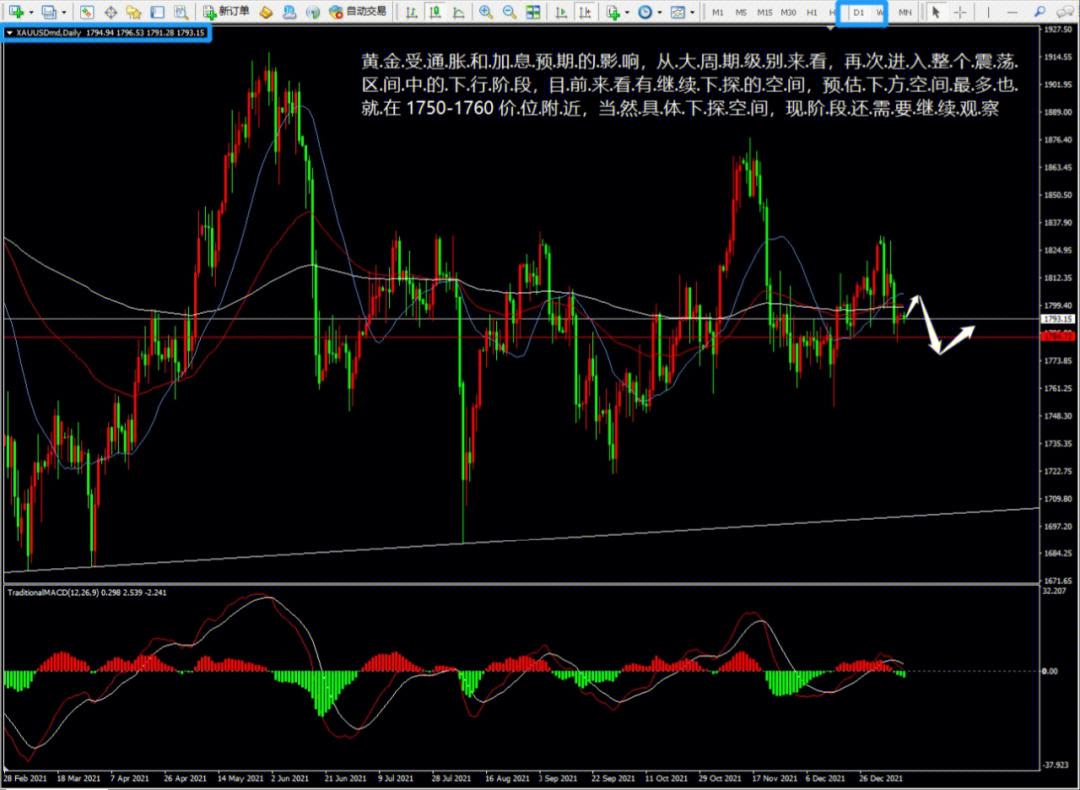
Task: Open the chat bubbles icon
Action: pyautogui.click(x=1065, y=12)
